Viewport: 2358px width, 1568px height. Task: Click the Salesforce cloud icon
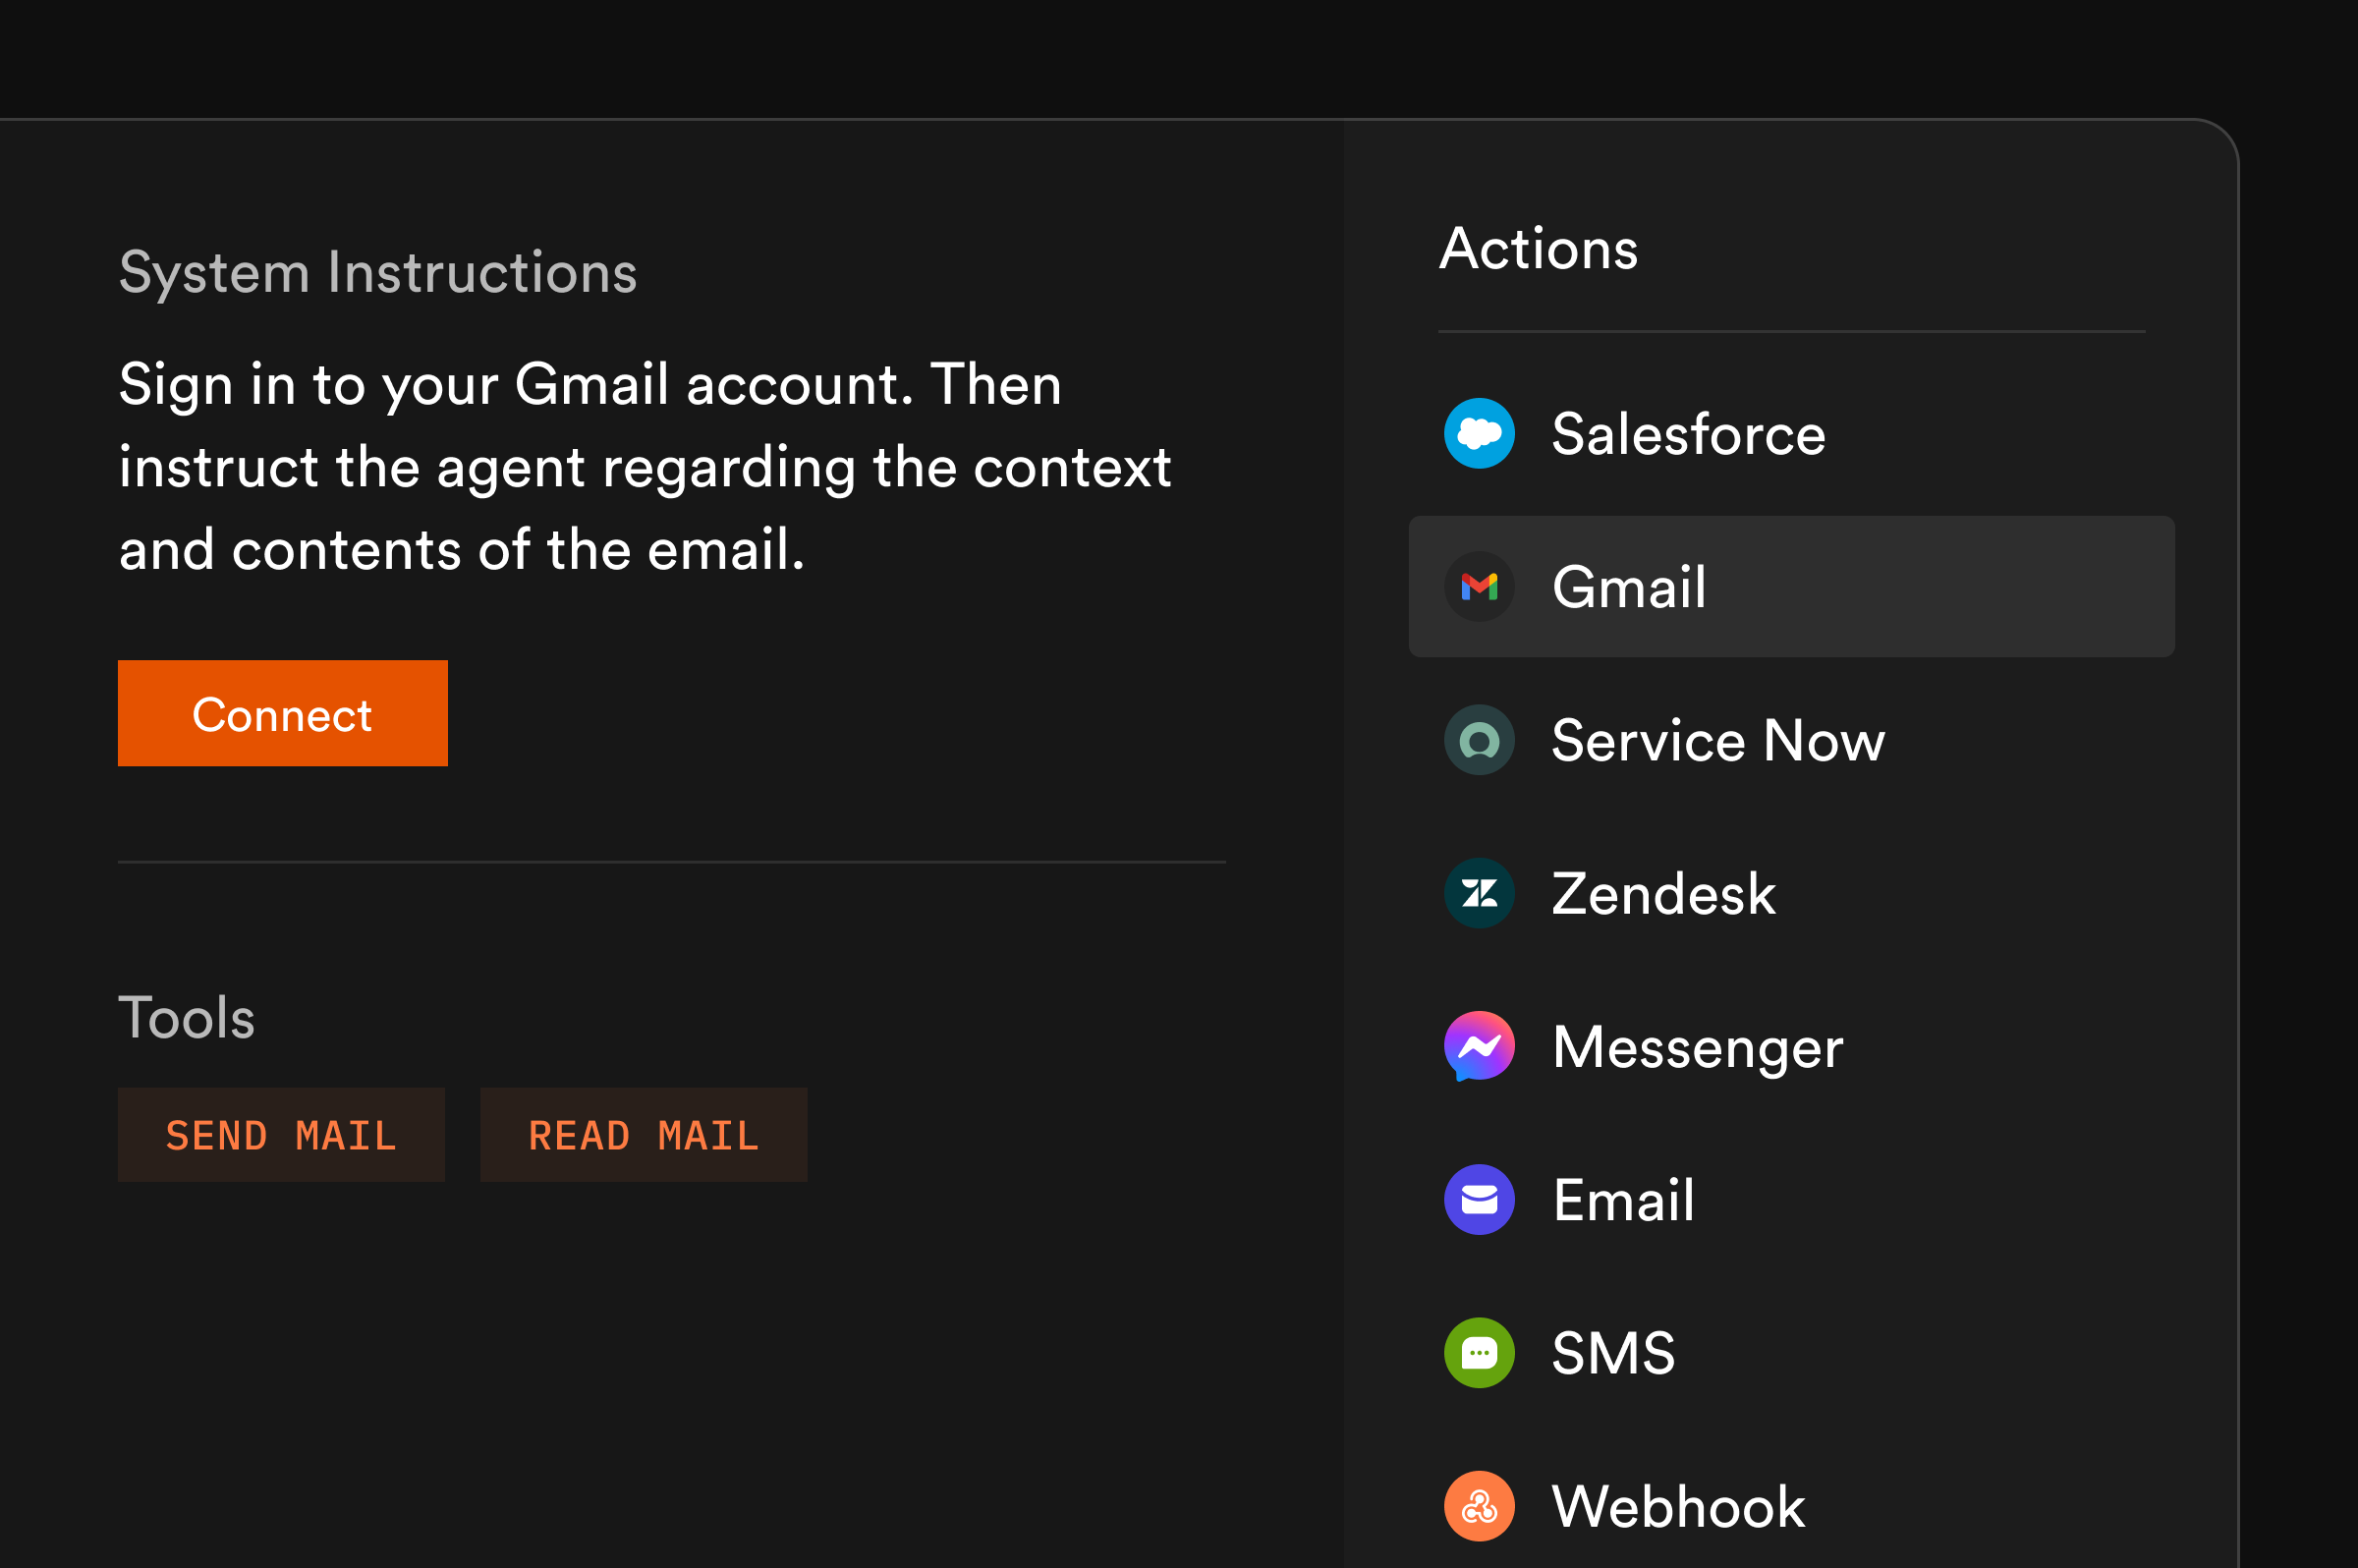tap(1479, 433)
